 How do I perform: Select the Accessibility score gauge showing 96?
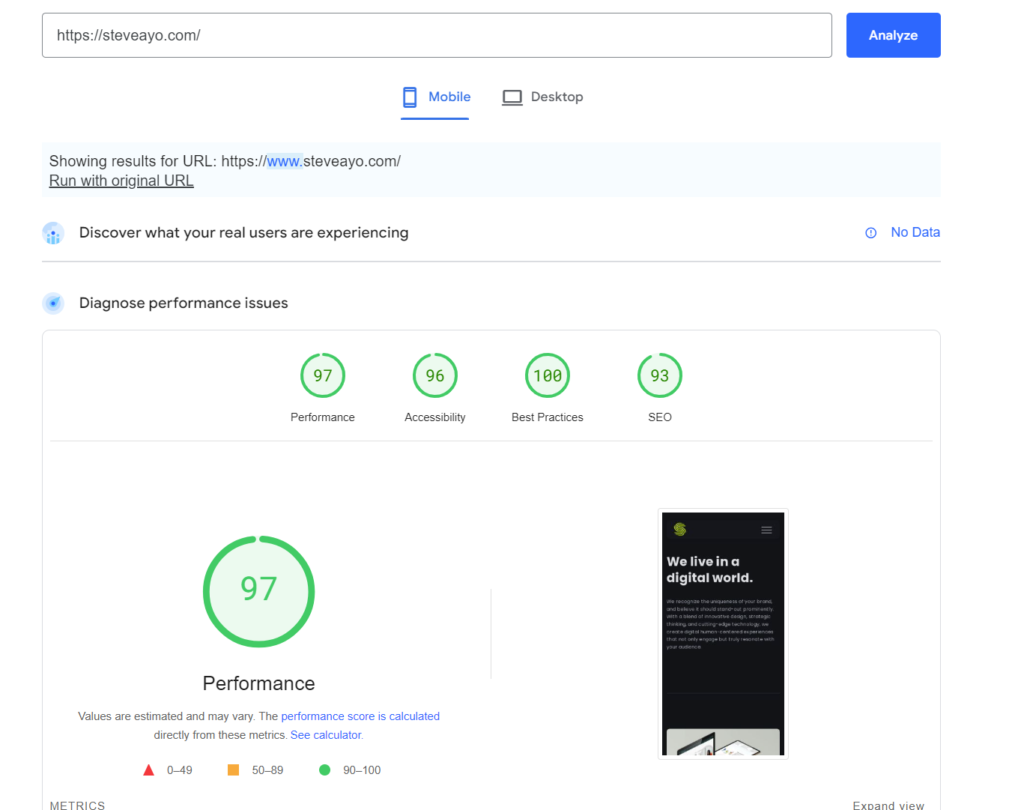[435, 376]
